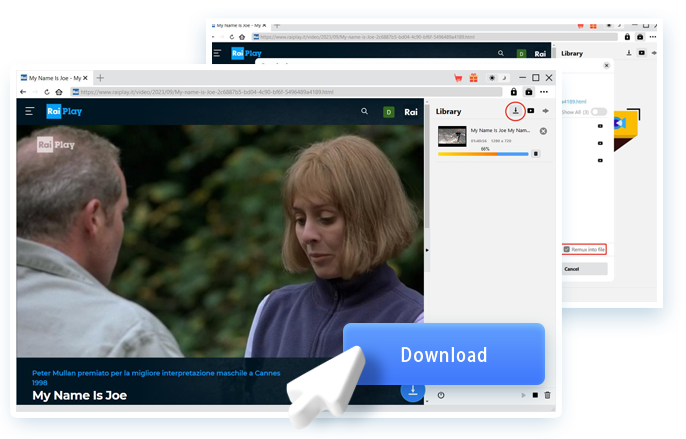Switch to dark theme moon icon

point(504,78)
